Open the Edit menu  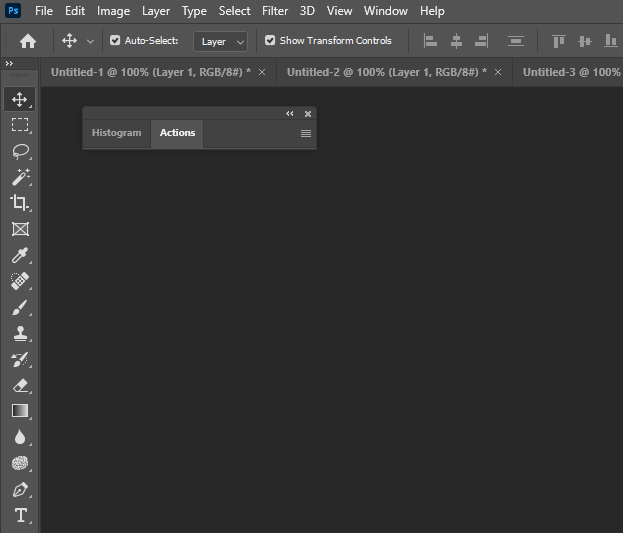pos(75,11)
